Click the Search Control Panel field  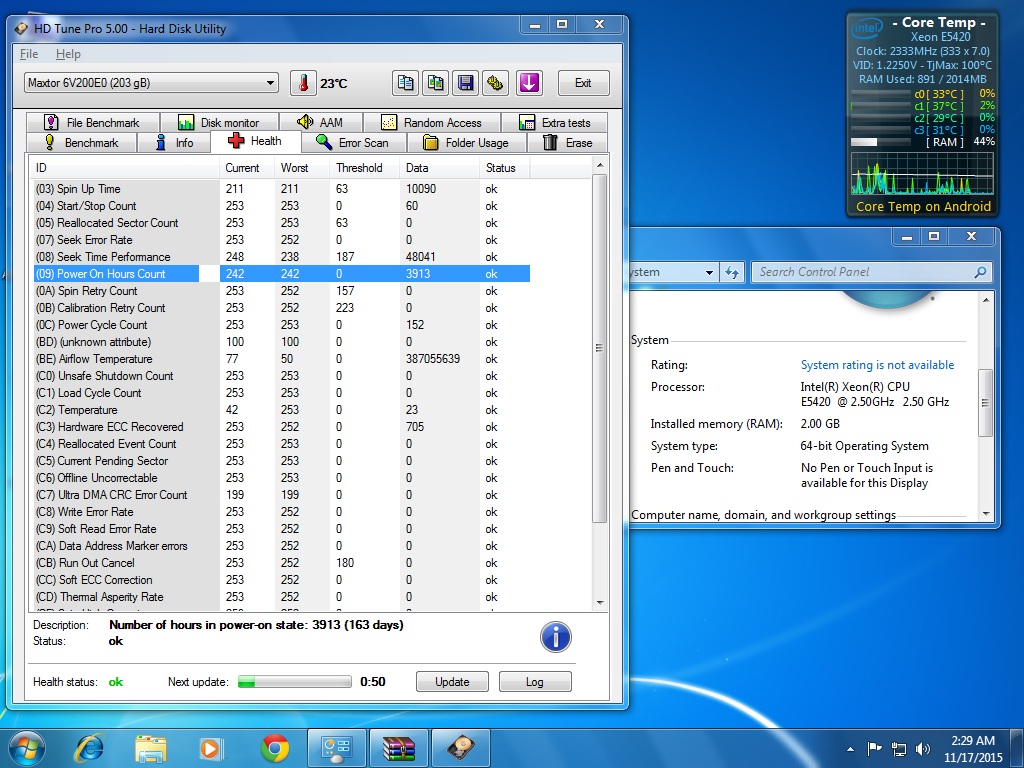(860, 272)
